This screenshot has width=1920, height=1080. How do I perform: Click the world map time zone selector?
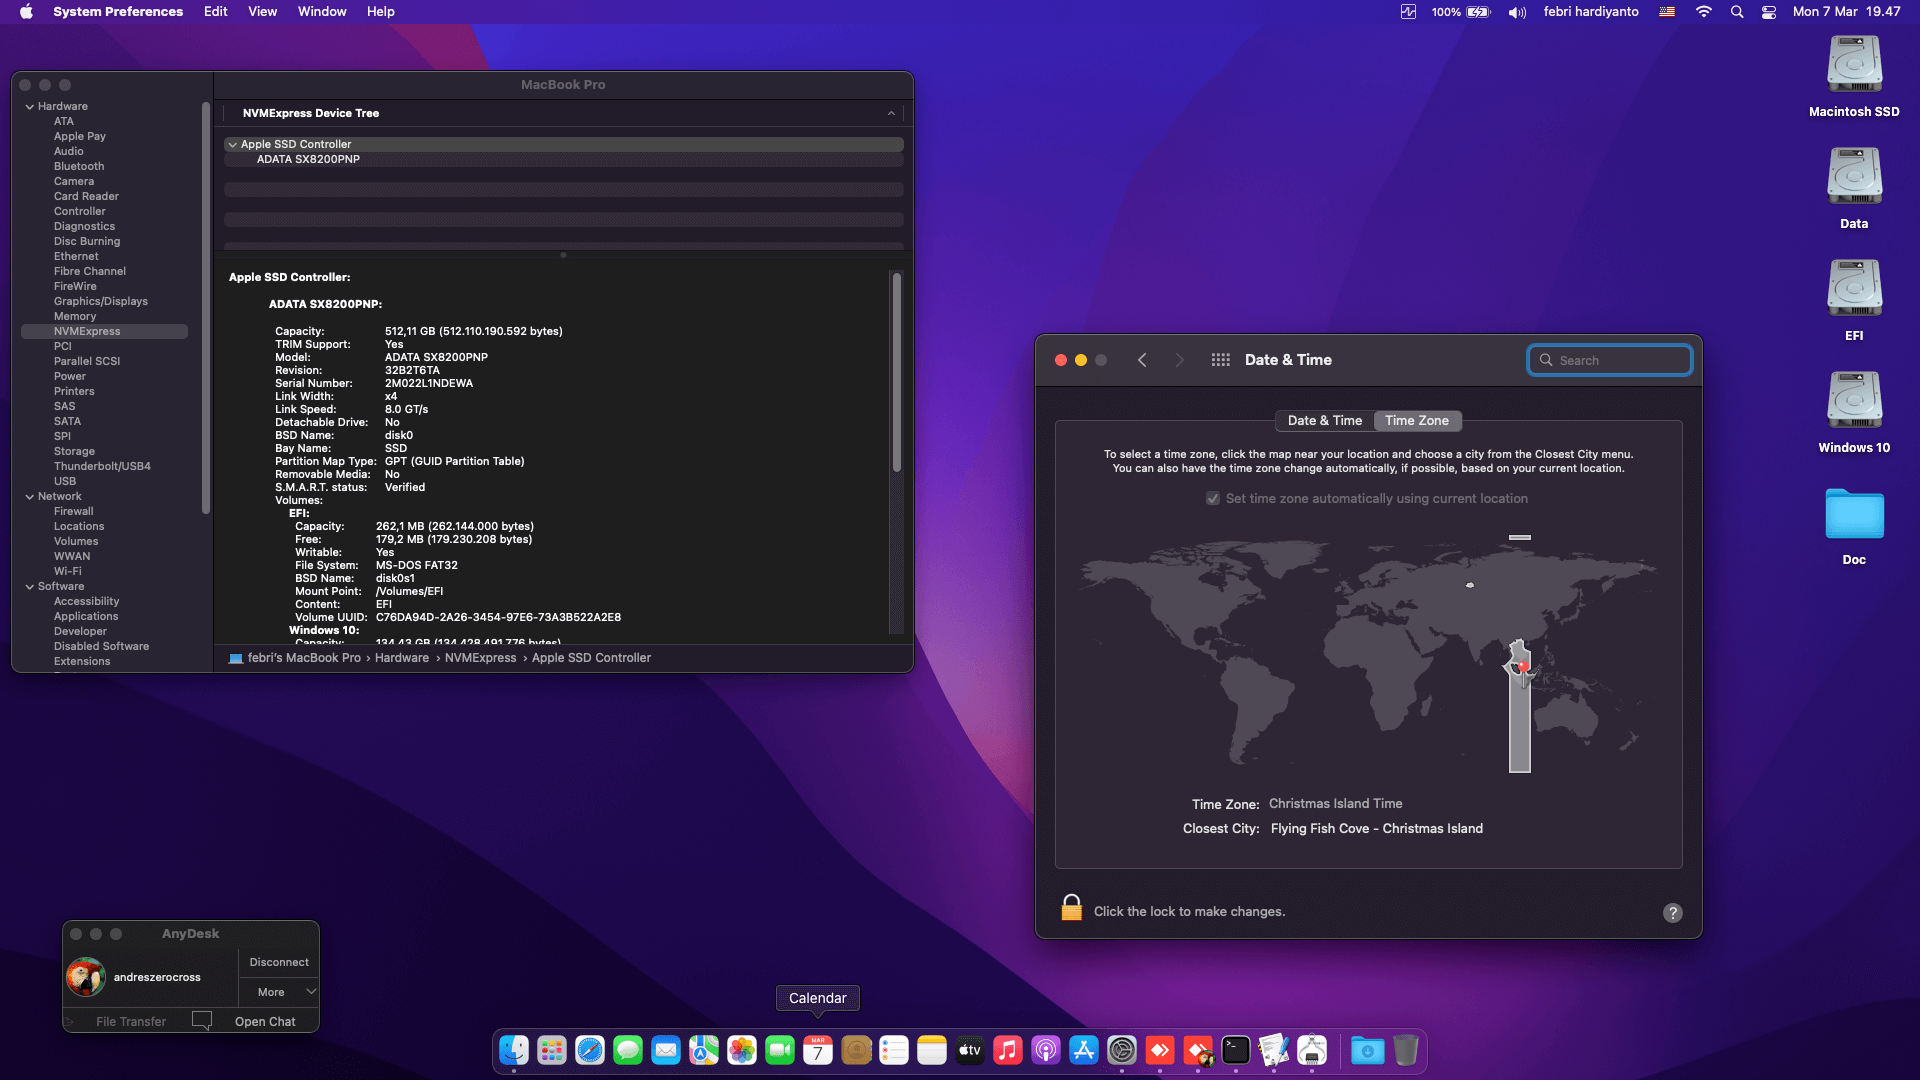click(1368, 652)
